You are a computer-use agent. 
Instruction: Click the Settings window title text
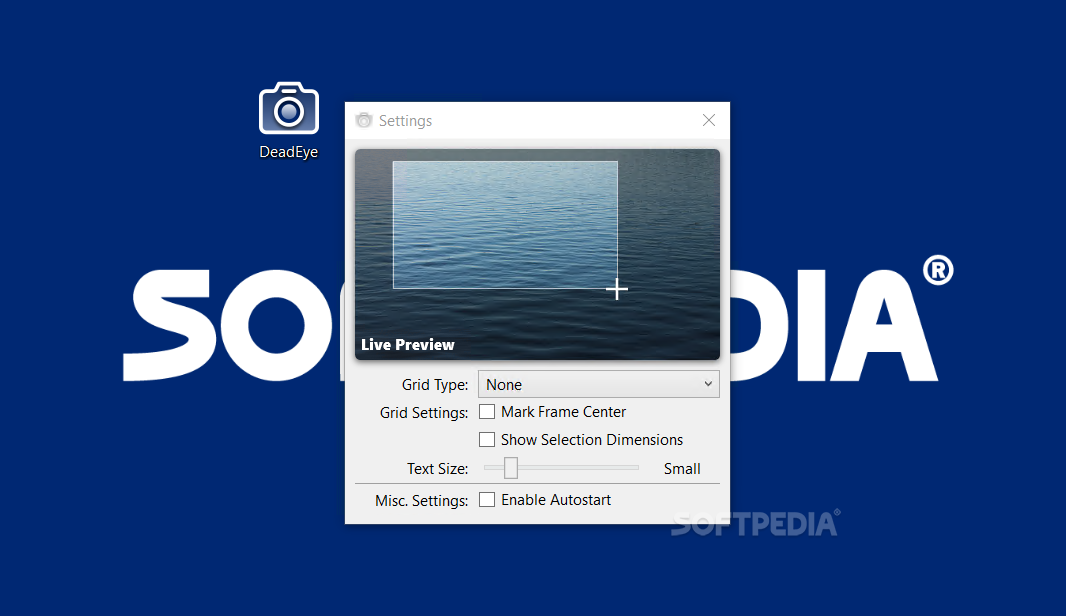[x=405, y=120]
